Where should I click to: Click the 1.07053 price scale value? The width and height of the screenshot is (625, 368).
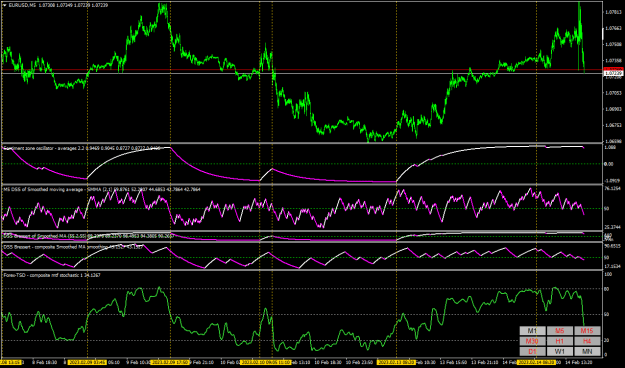pyautogui.click(x=613, y=92)
